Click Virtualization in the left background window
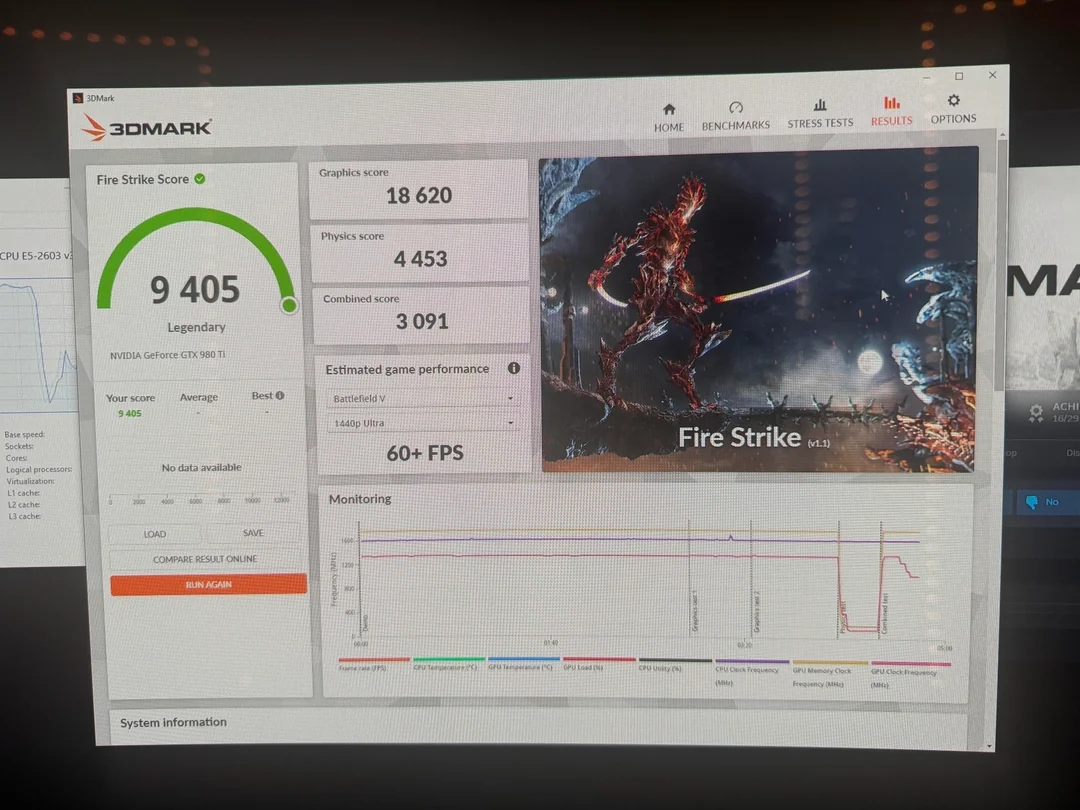 (30, 481)
